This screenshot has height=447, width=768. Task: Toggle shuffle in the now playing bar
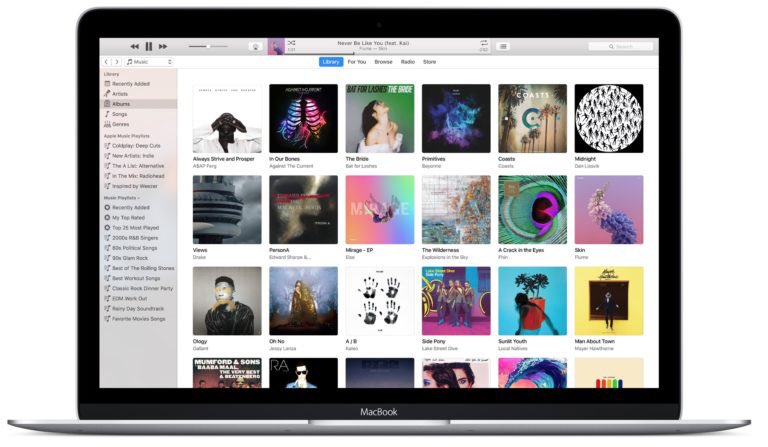tap(291, 43)
